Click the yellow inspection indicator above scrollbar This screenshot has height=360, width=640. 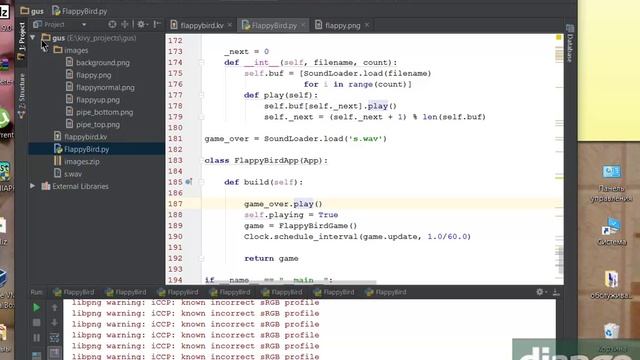pos(559,38)
